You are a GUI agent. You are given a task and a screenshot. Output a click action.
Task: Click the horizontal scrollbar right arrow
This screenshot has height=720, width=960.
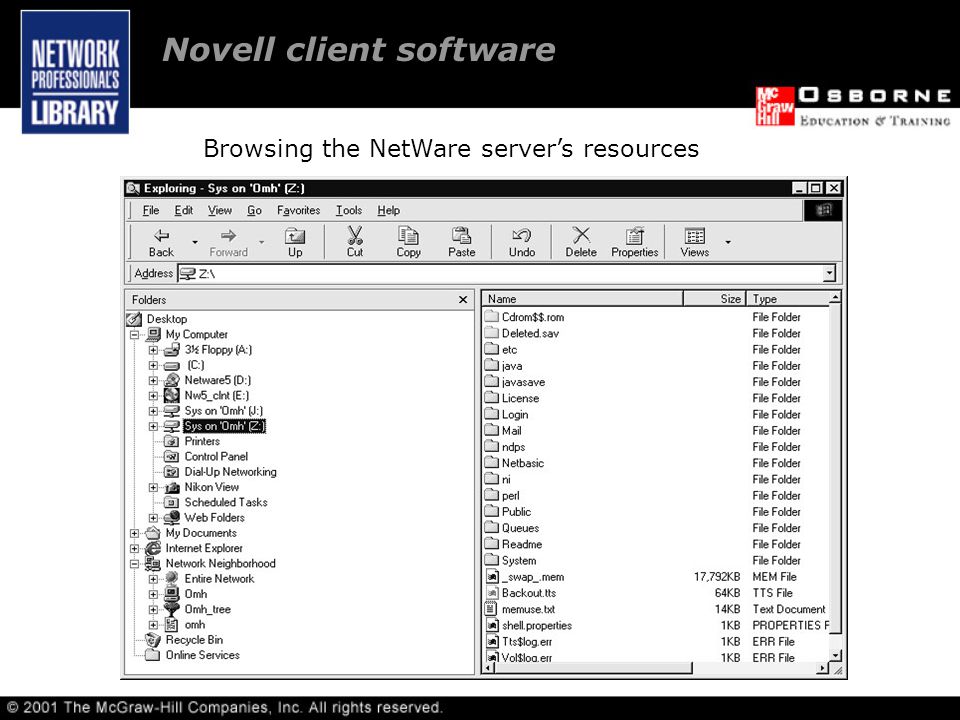click(822, 669)
